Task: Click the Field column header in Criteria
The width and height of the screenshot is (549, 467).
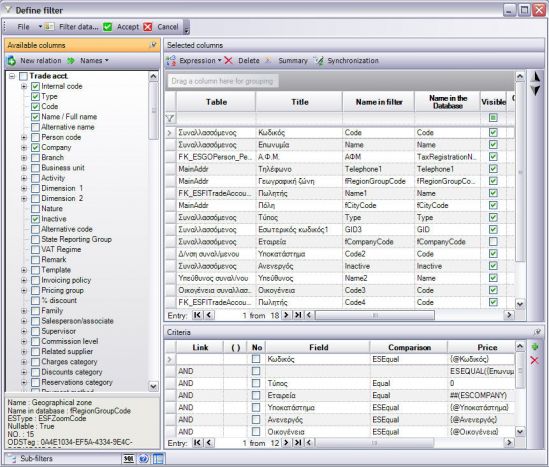Action: [318, 347]
